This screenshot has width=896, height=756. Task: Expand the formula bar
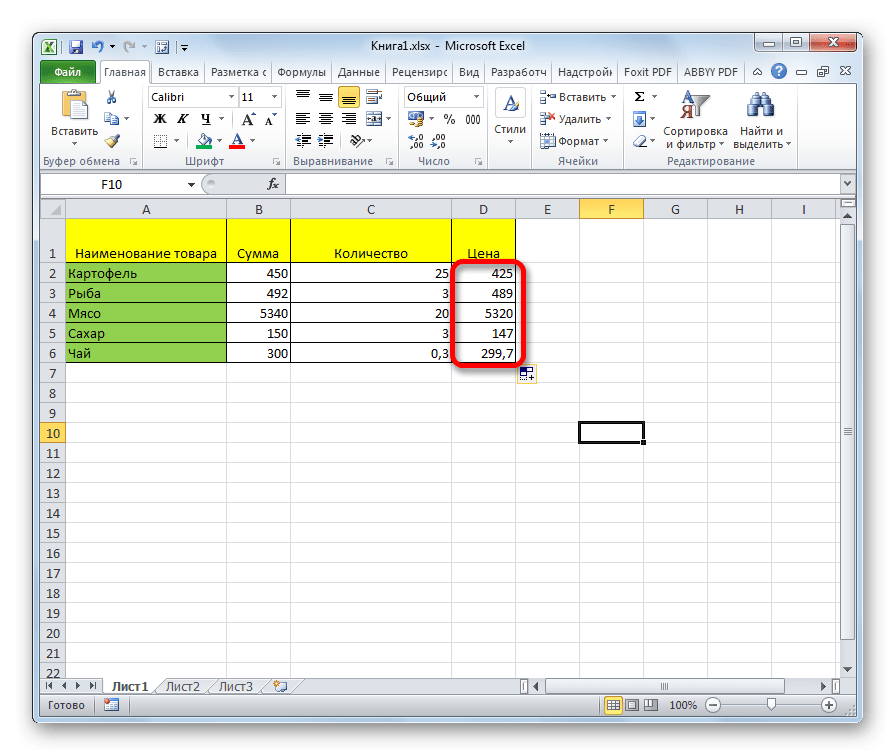(x=847, y=184)
